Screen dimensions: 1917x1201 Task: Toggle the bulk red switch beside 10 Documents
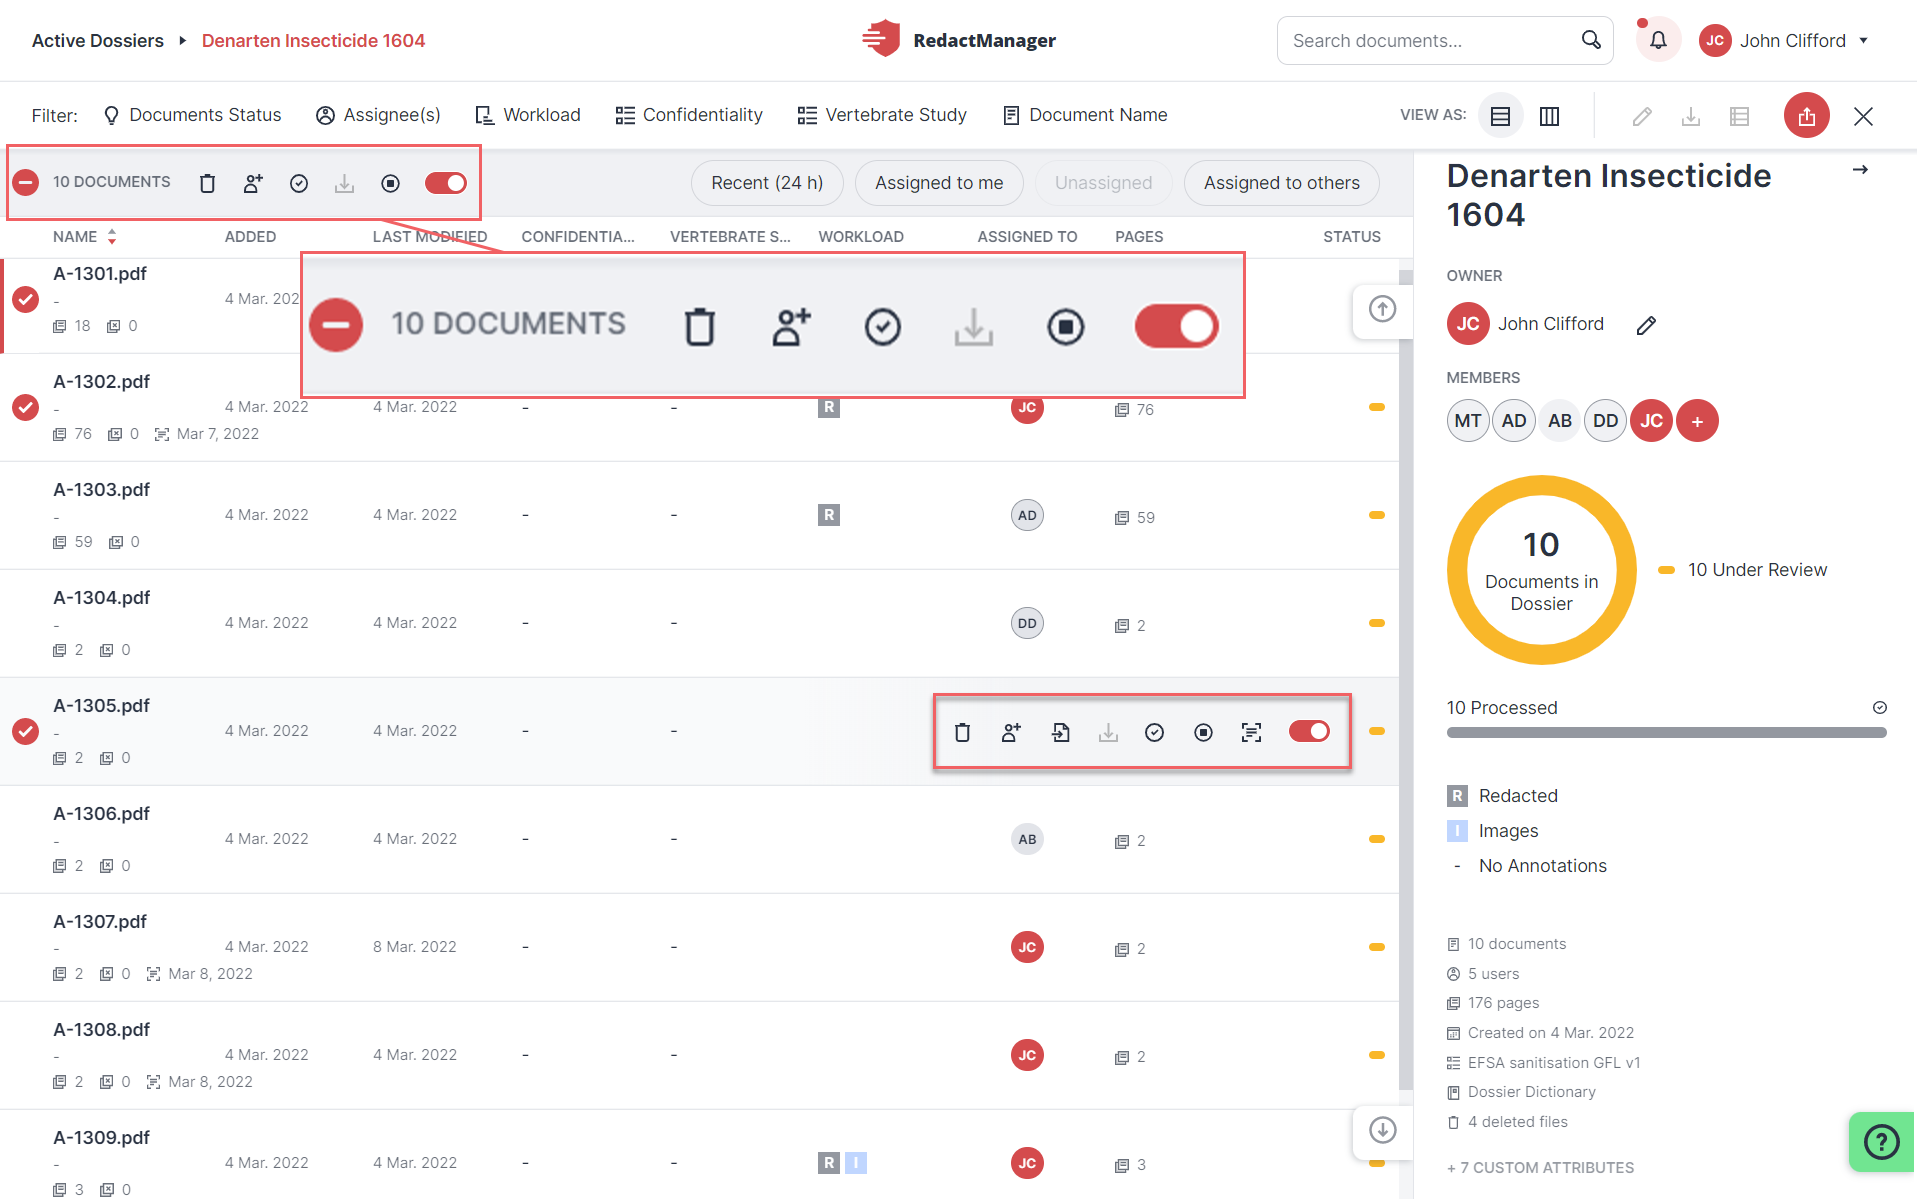coord(446,183)
